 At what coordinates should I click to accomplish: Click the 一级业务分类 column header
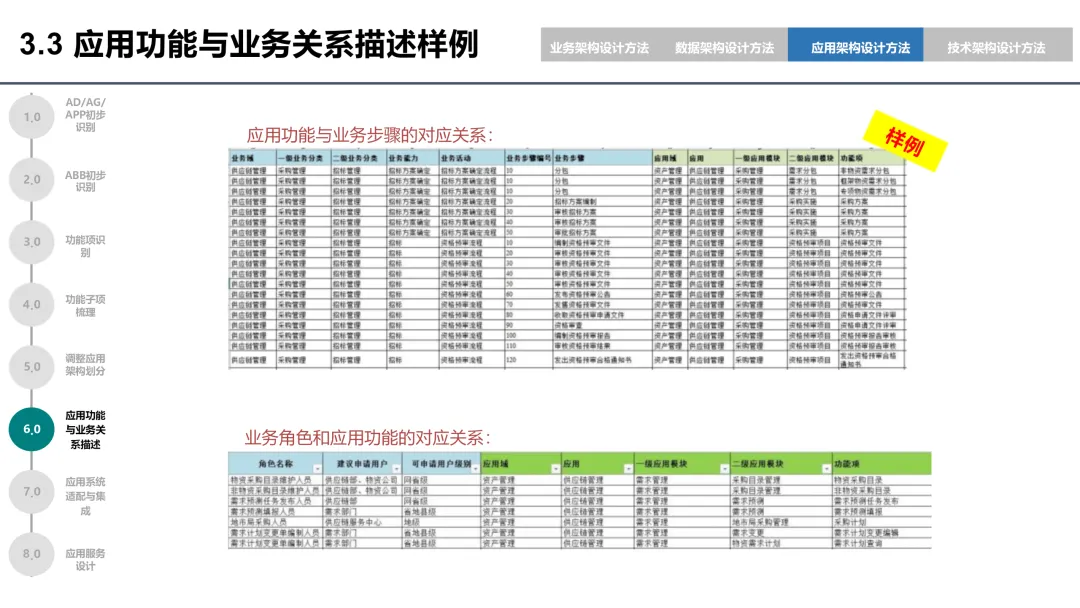[303, 158]
